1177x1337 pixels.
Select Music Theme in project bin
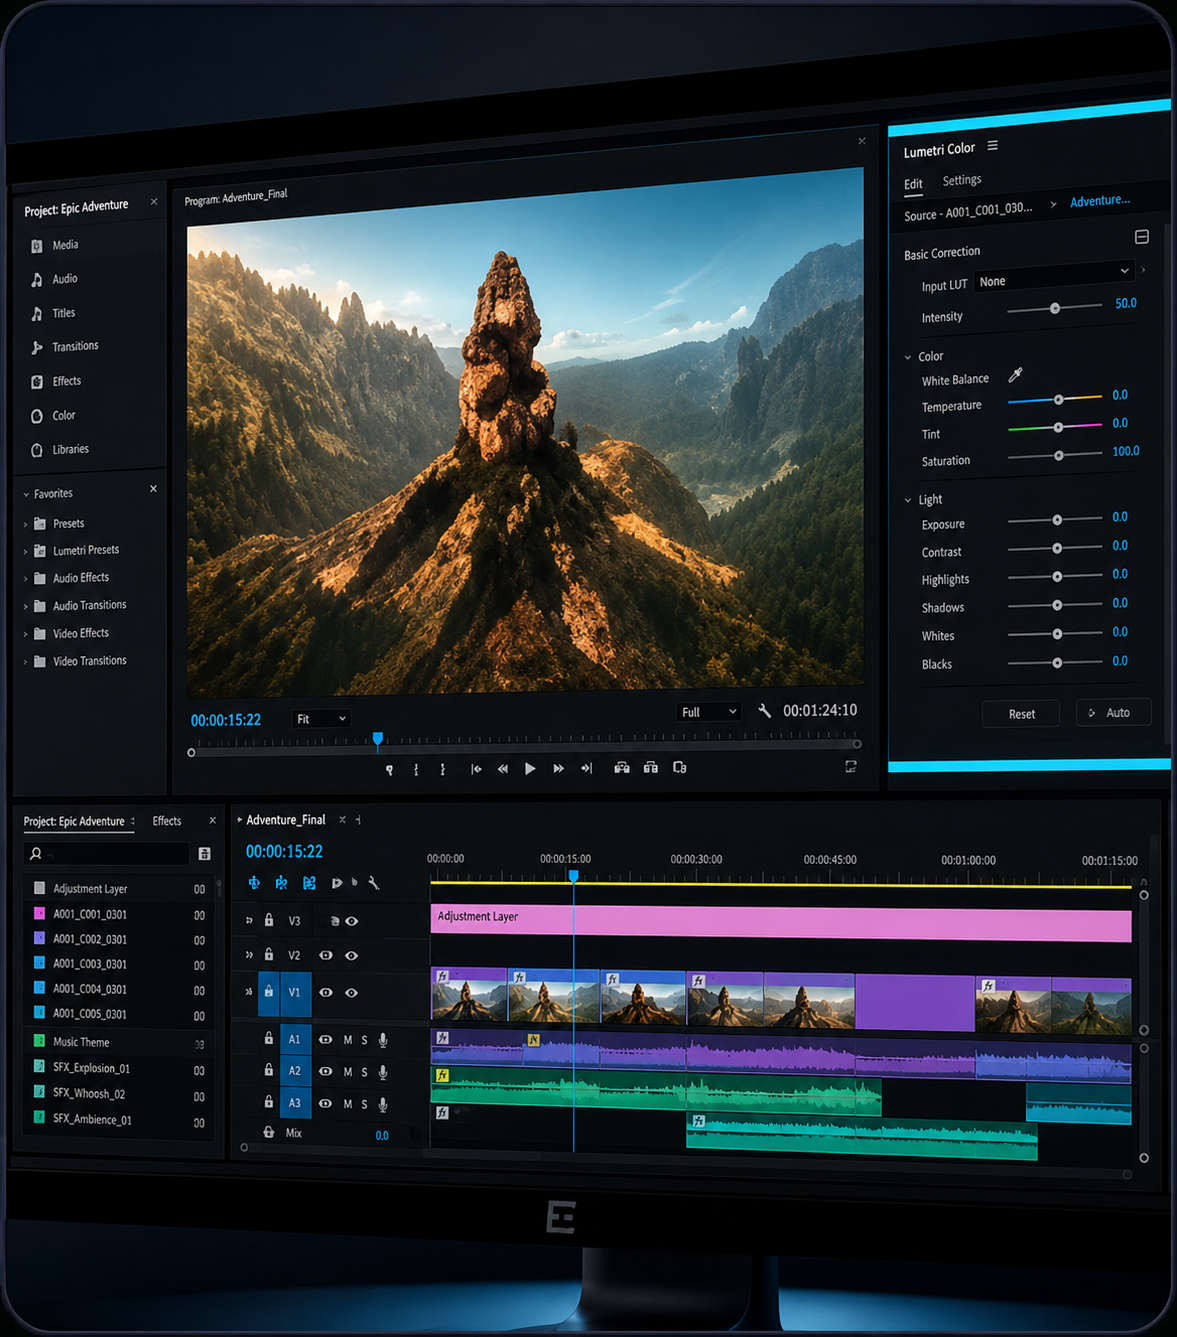coord(81,1042)
